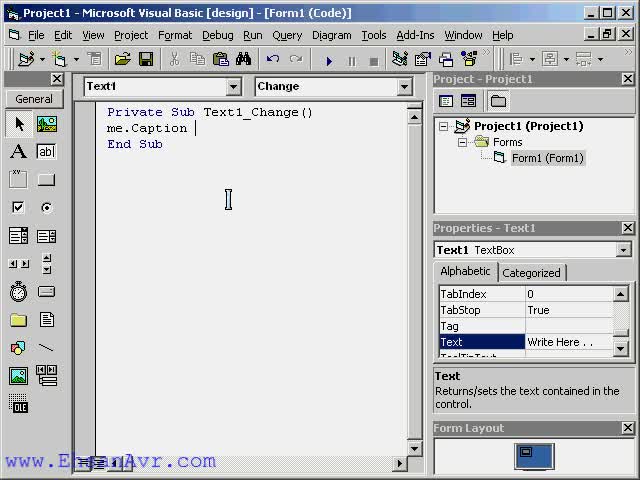Click View Code icon in Project panel

coord(446,101)
